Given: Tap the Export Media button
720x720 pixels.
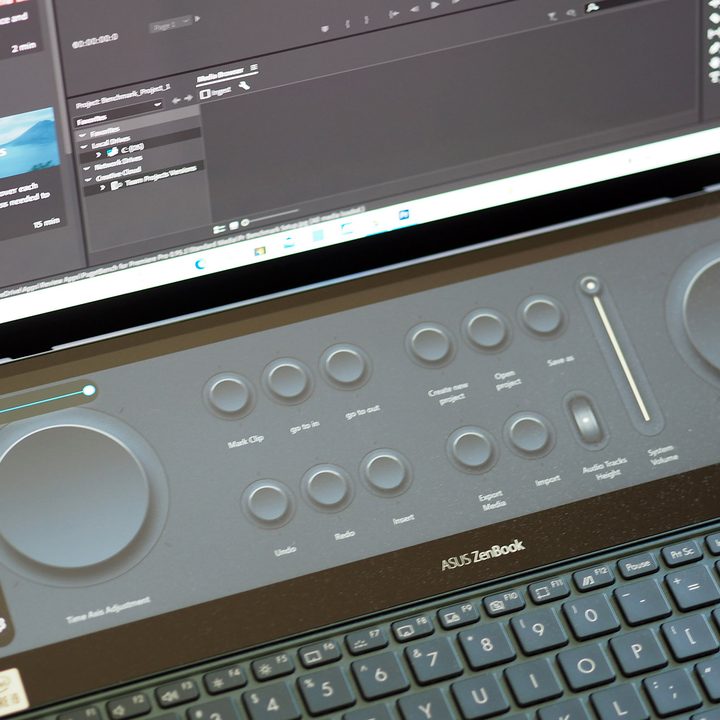Looking at the screenshot, I should coord(472,449).
